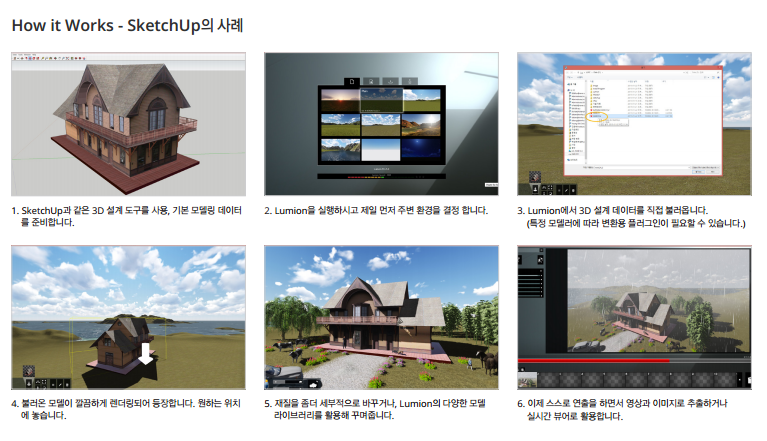Viewport: 767px width, 441px height.
Task: Click the file name field in the import dialog
Action: click(x=642, y=167)
